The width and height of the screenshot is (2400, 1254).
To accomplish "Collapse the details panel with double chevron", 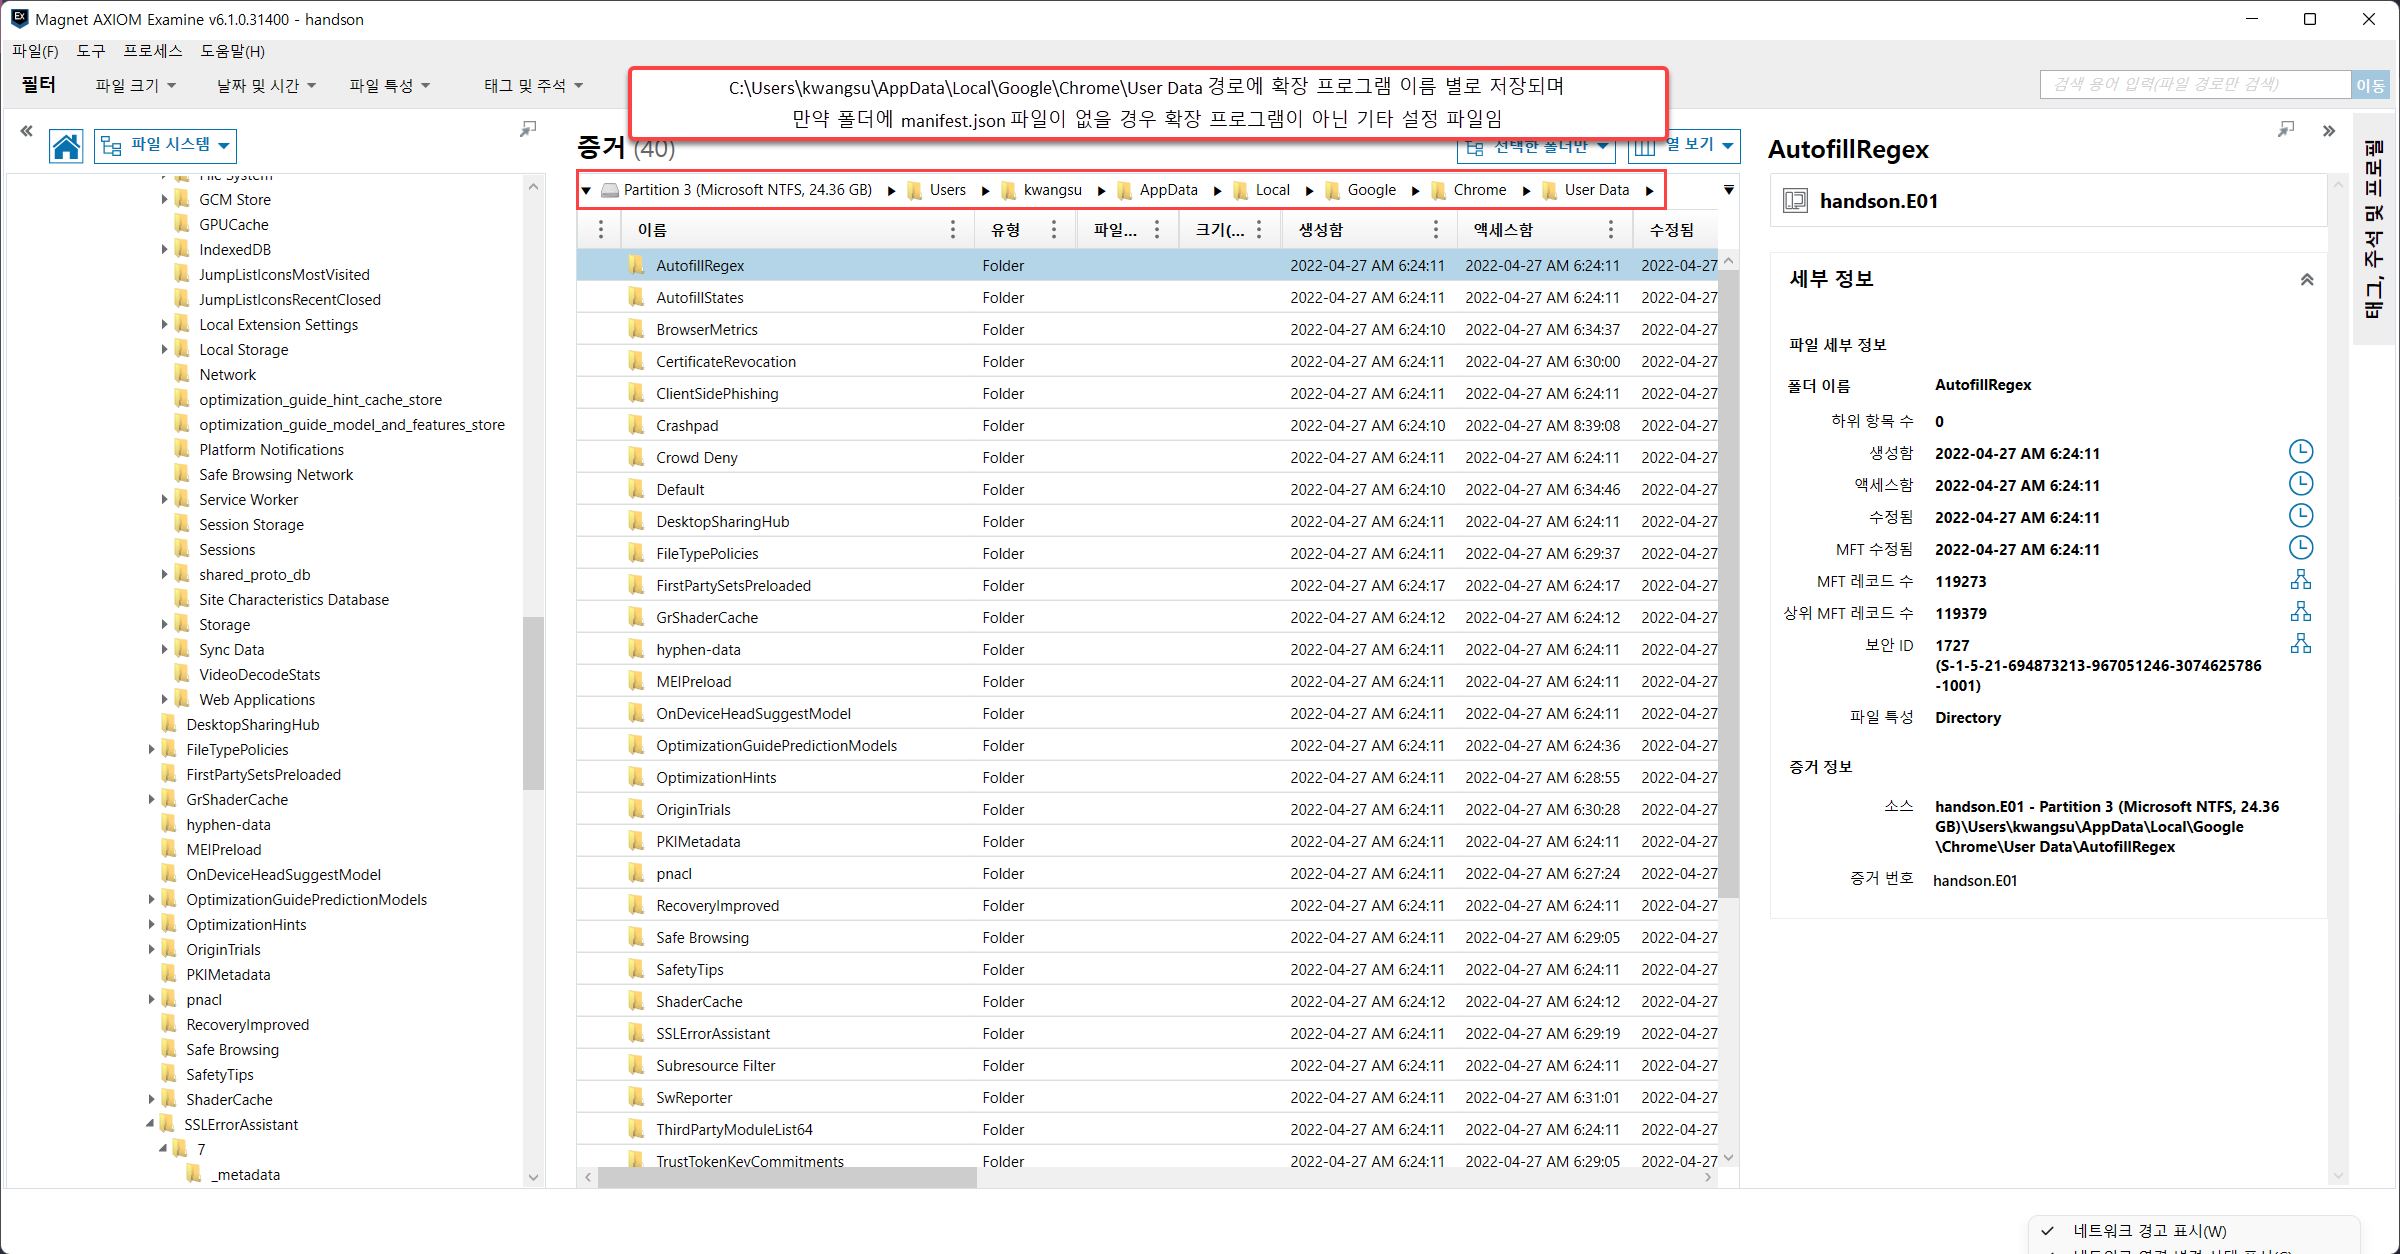I will click(x=2329, y=131).
